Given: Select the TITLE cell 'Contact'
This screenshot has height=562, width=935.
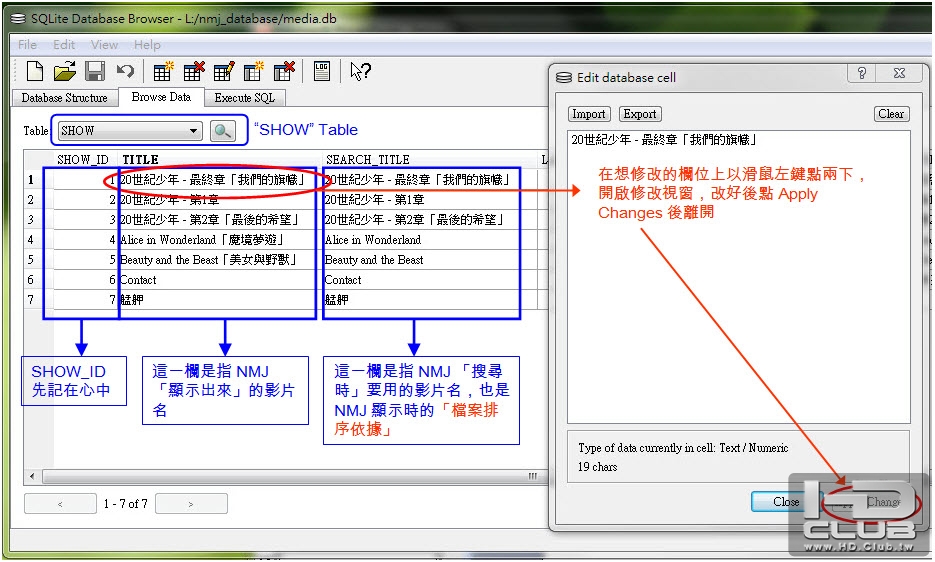Looking at the screenshot, I should point(220,280).
